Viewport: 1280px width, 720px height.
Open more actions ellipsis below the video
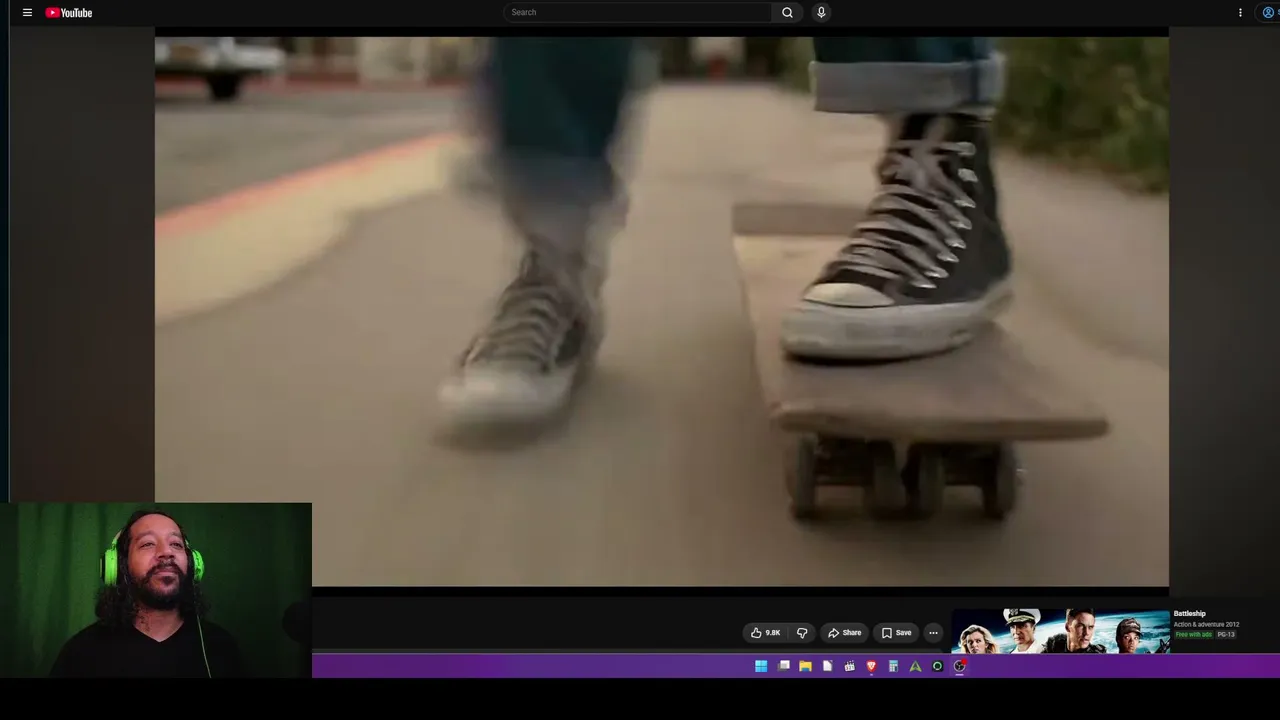point(933,633)
